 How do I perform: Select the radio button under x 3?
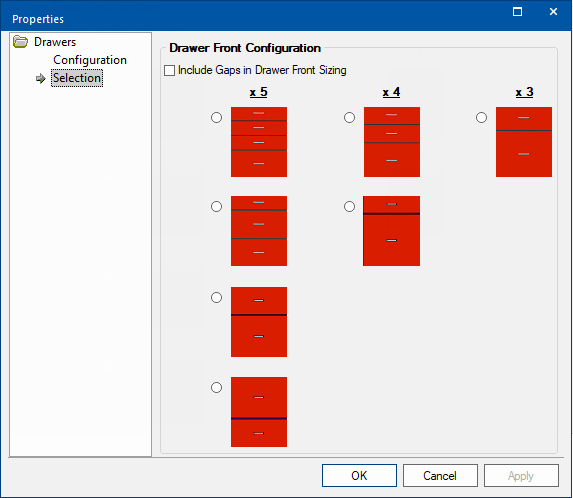click(481, 118)
